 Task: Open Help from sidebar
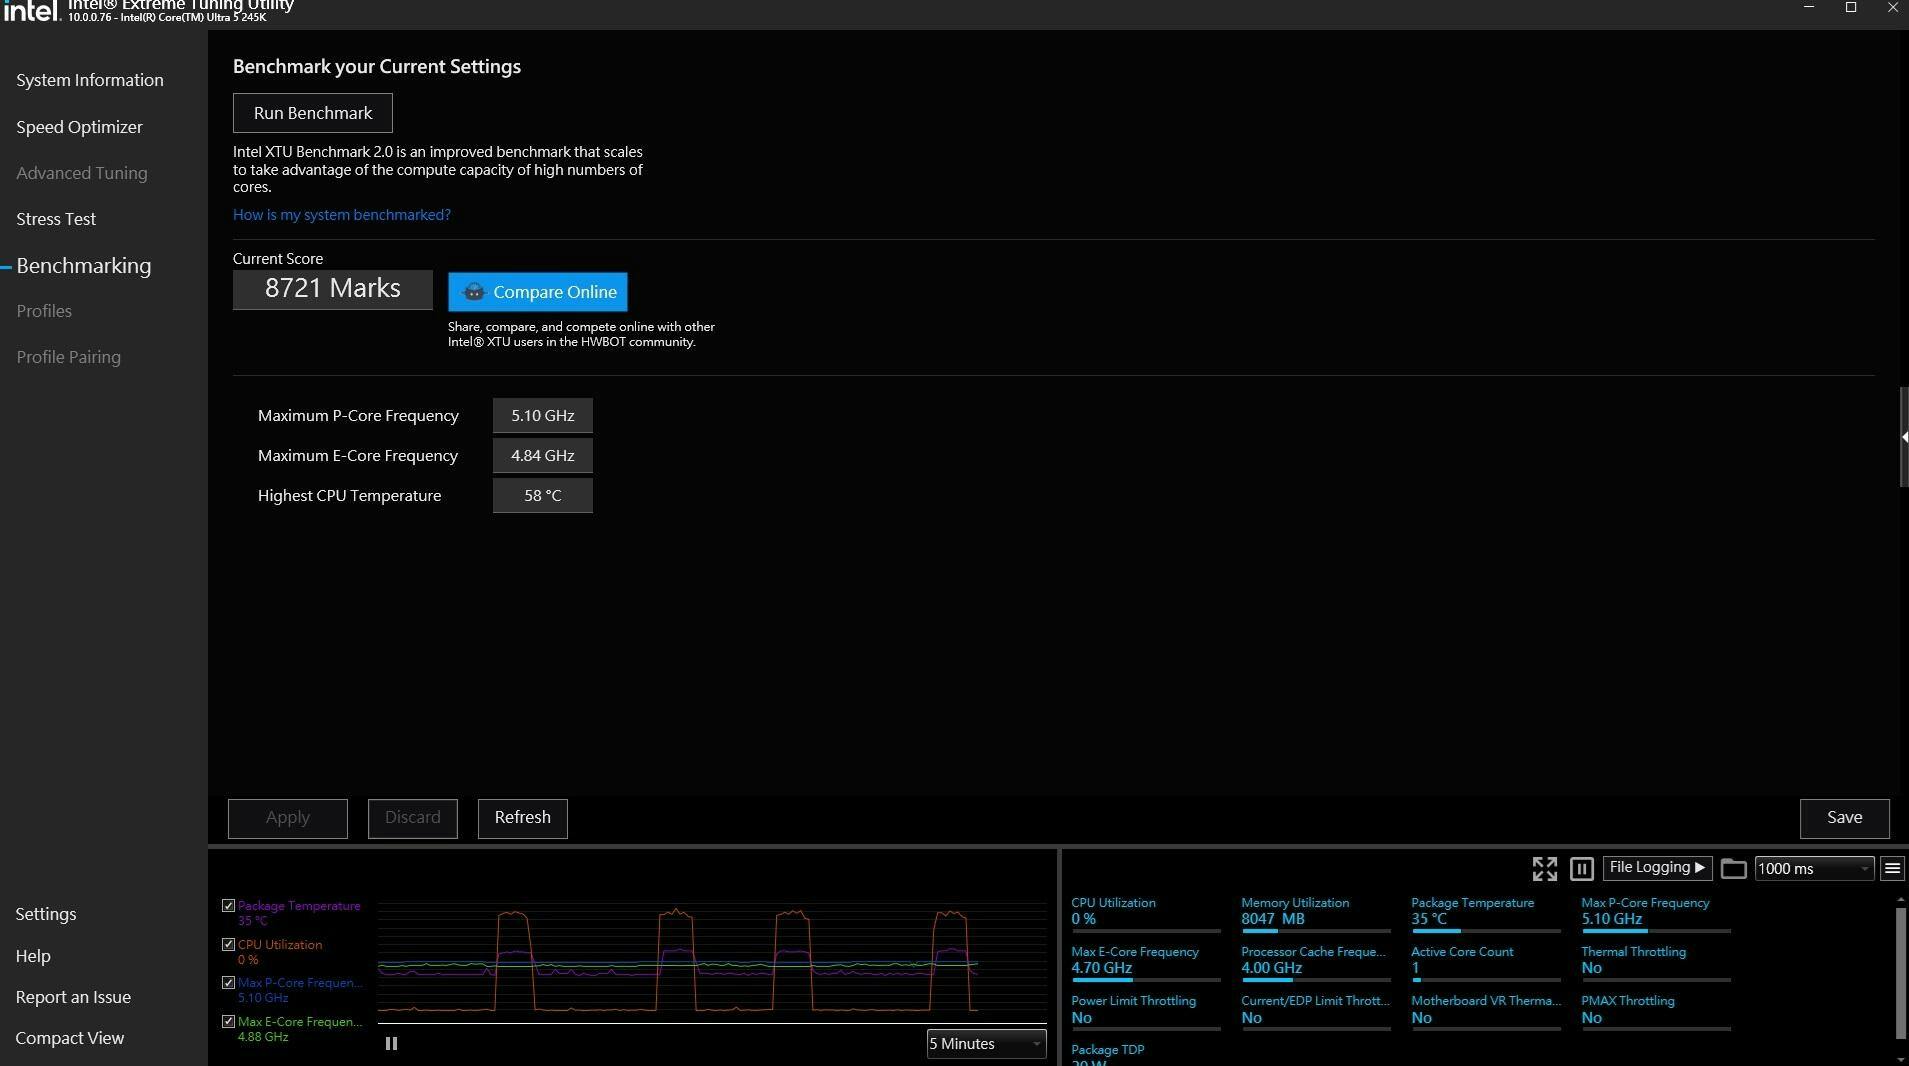click(33, 956)
